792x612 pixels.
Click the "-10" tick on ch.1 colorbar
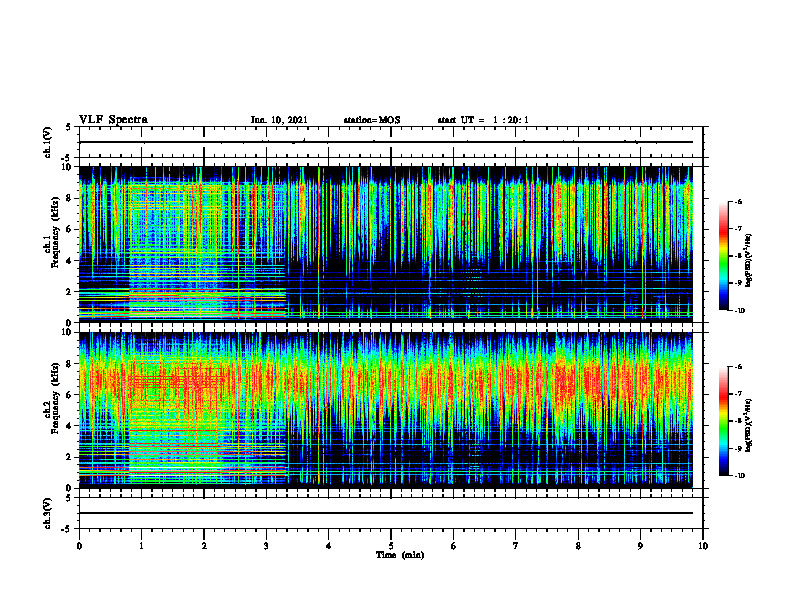[739, 311]
